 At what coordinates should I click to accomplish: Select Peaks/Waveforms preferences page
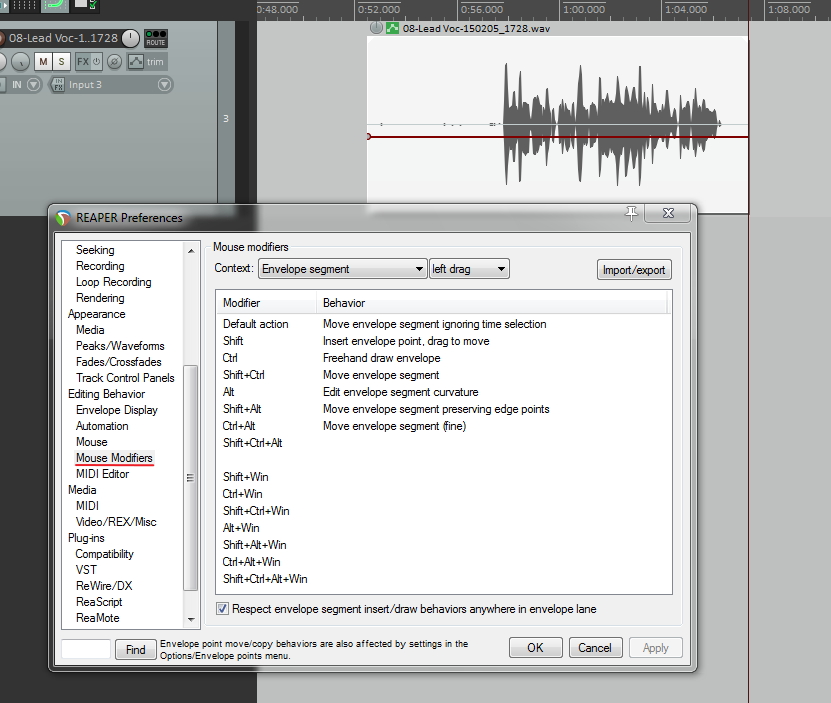(x=120, y=346)
